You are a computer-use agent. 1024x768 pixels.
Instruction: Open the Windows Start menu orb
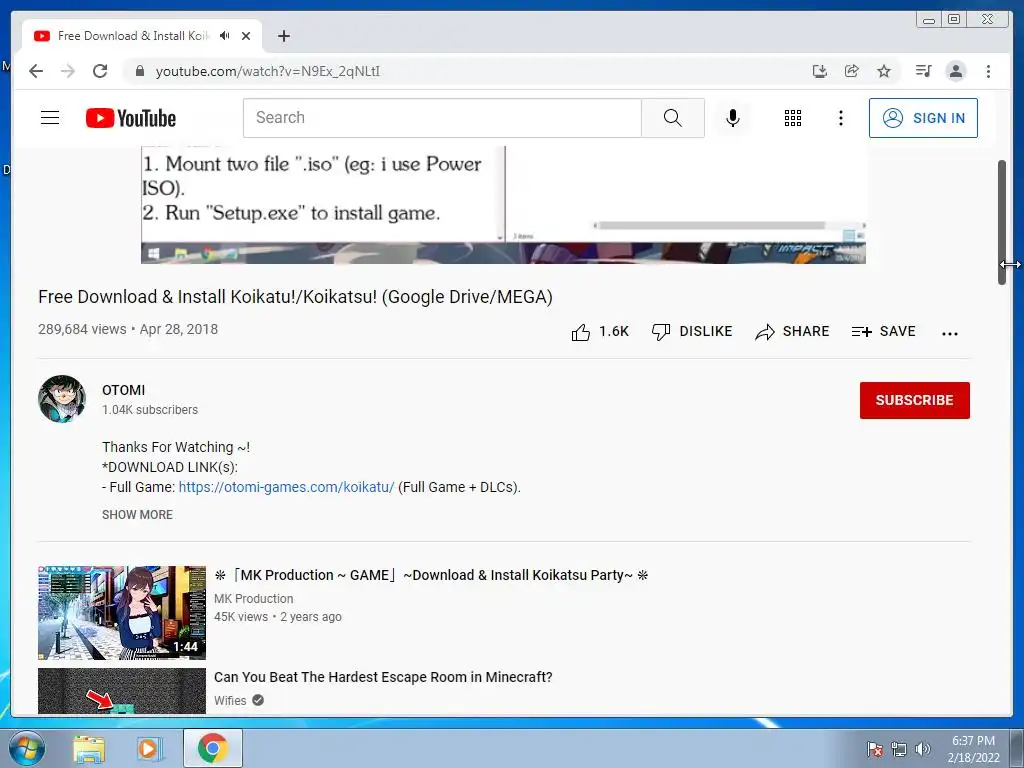27,748
